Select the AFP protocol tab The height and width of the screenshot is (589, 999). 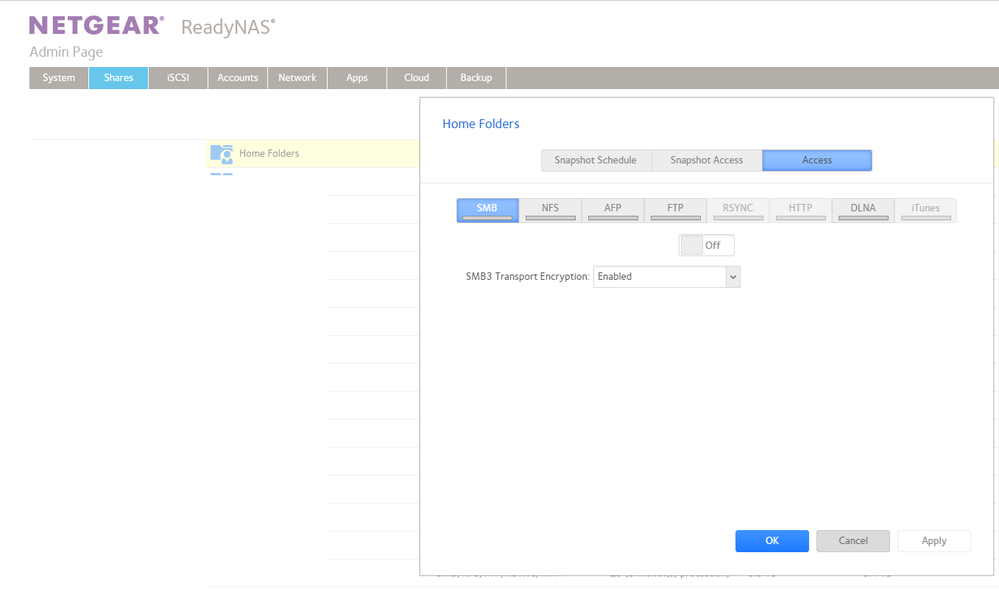613,209
